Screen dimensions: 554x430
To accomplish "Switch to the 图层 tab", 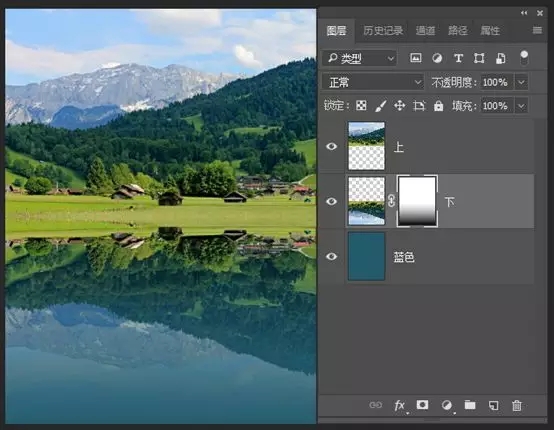I will pos(336,31).
